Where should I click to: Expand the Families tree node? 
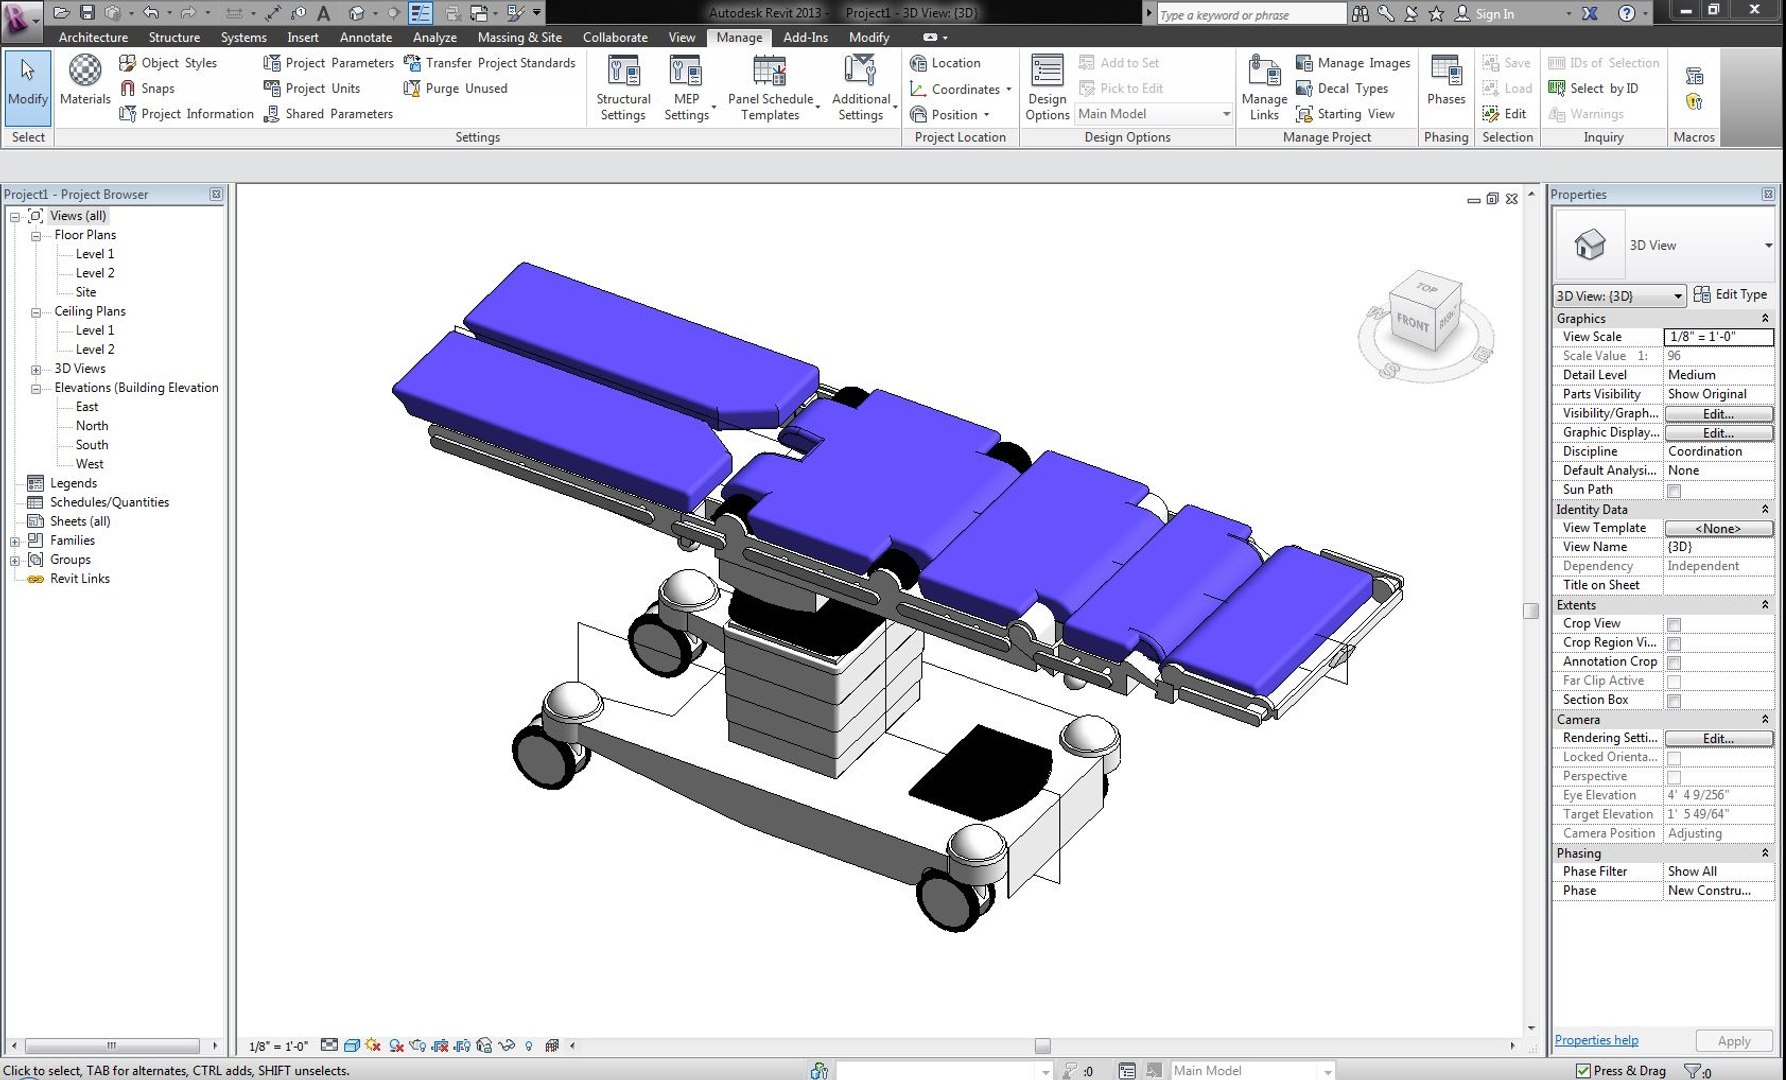[15, 542]
